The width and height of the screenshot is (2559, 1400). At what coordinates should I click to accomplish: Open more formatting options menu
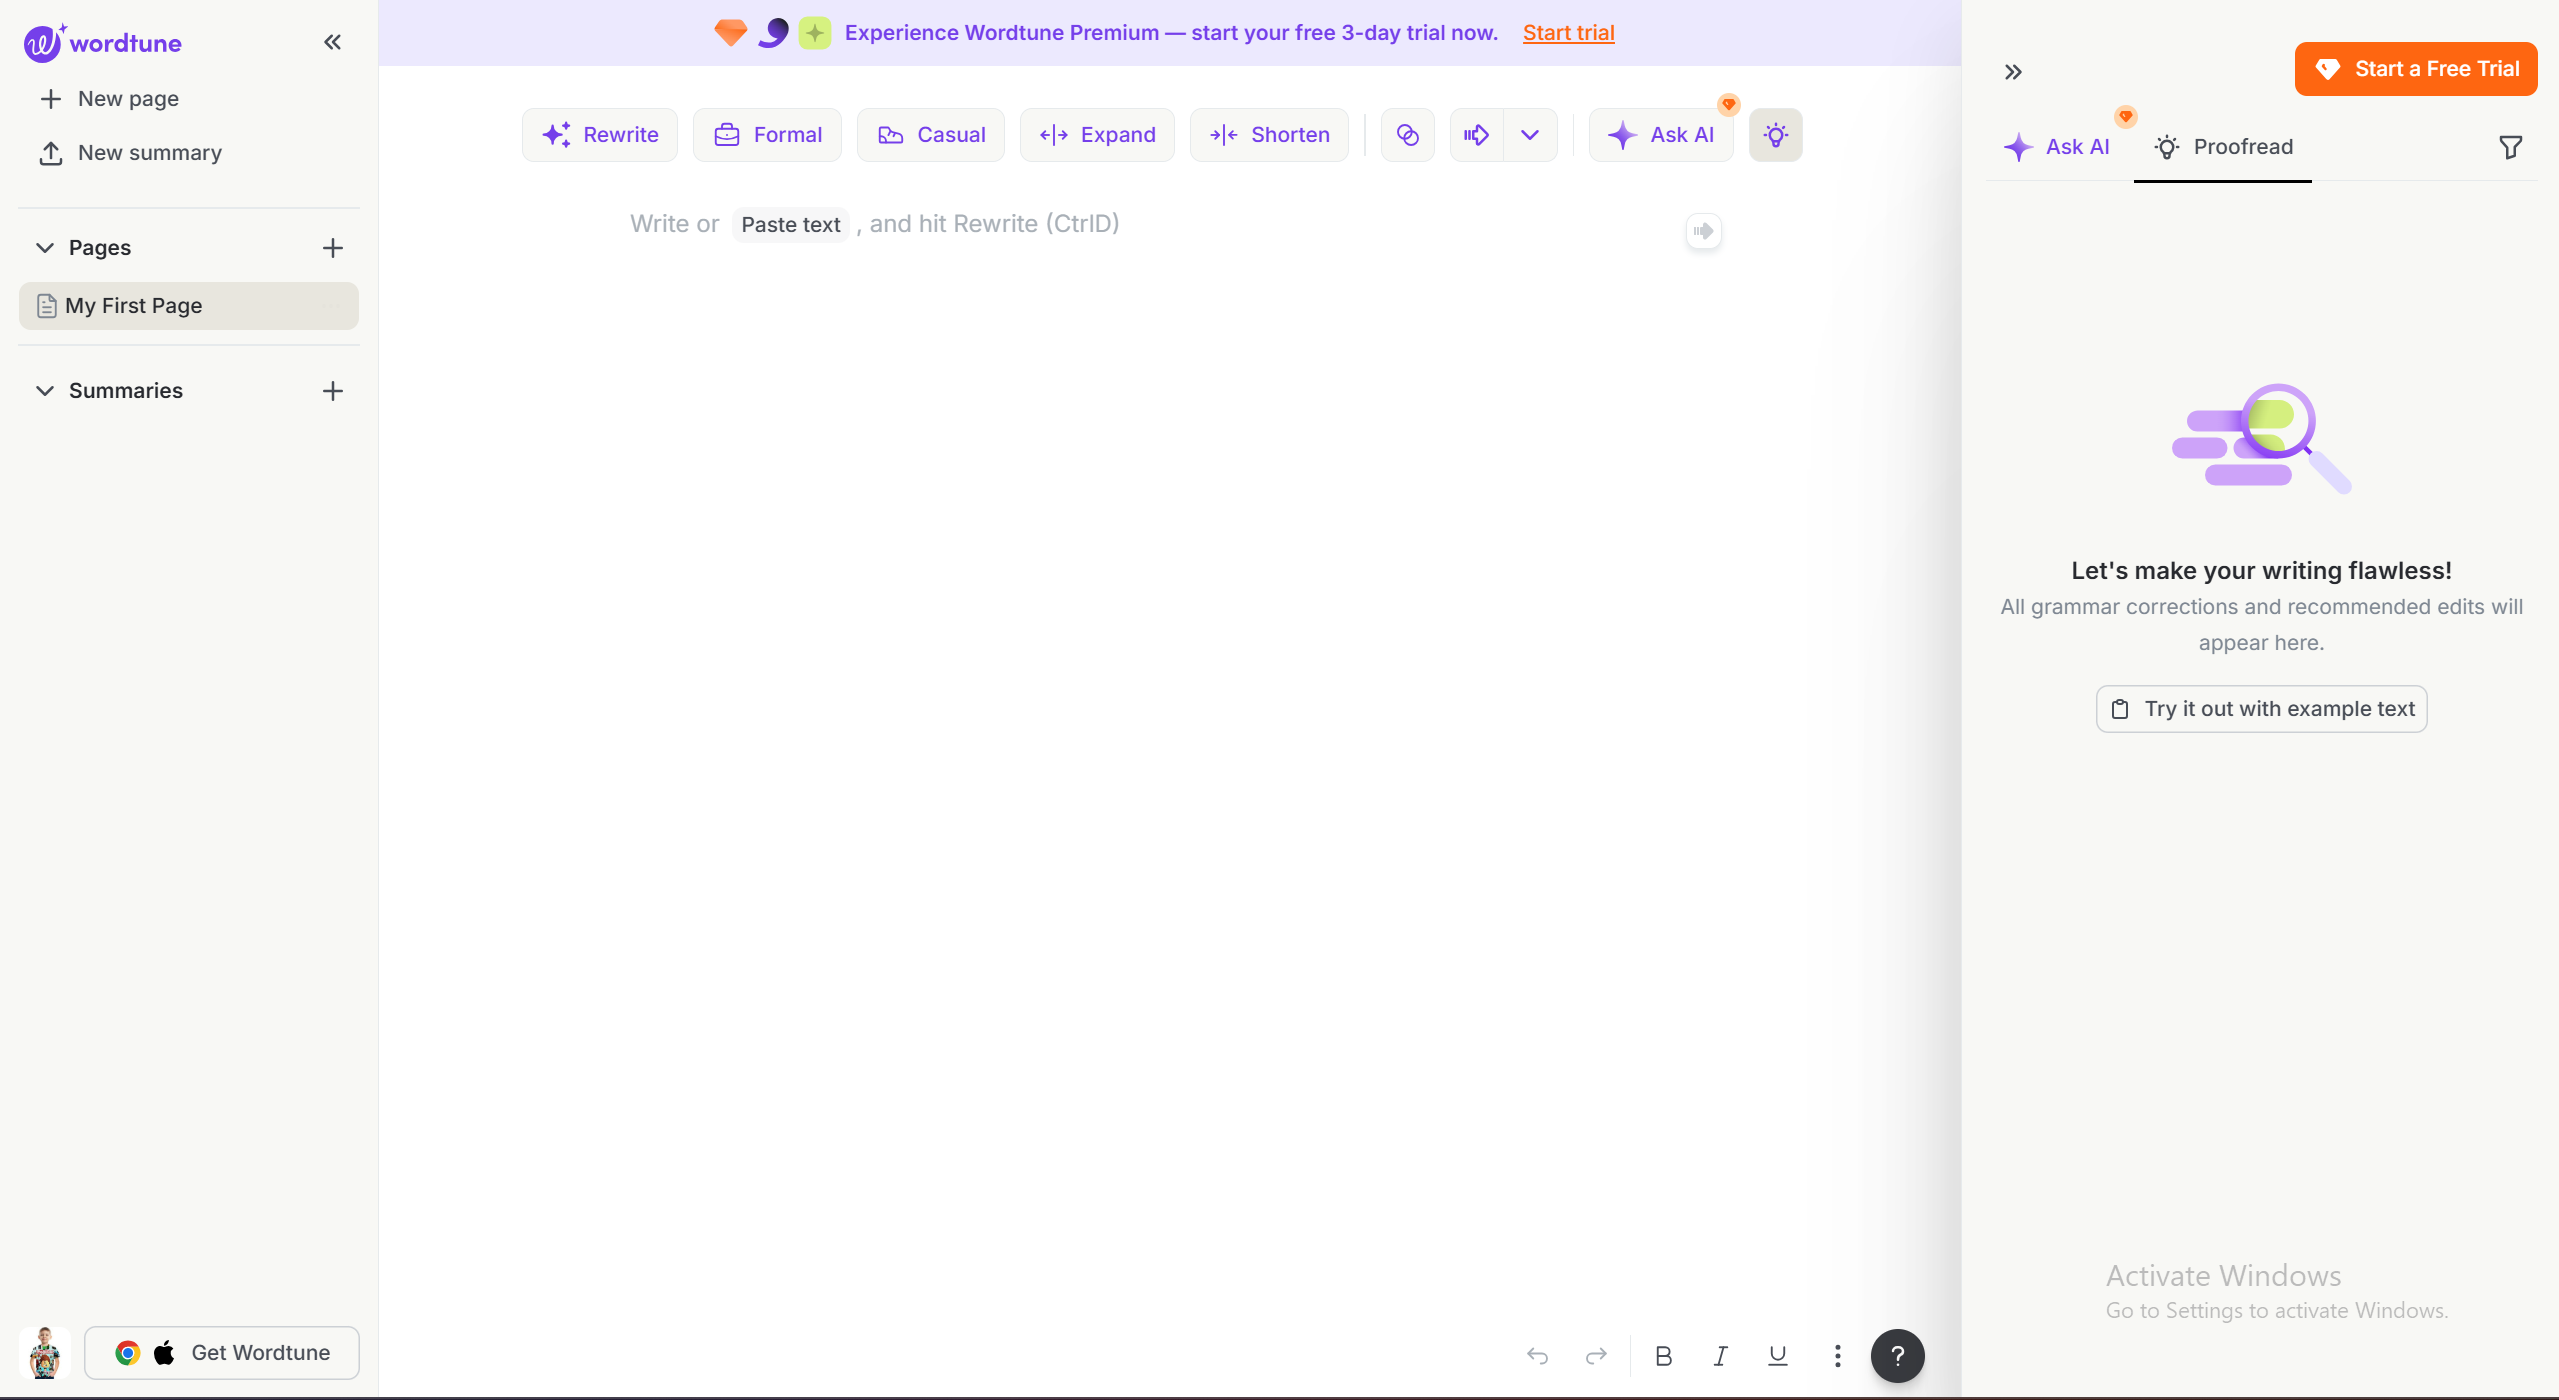[x=1837, y=1355]
